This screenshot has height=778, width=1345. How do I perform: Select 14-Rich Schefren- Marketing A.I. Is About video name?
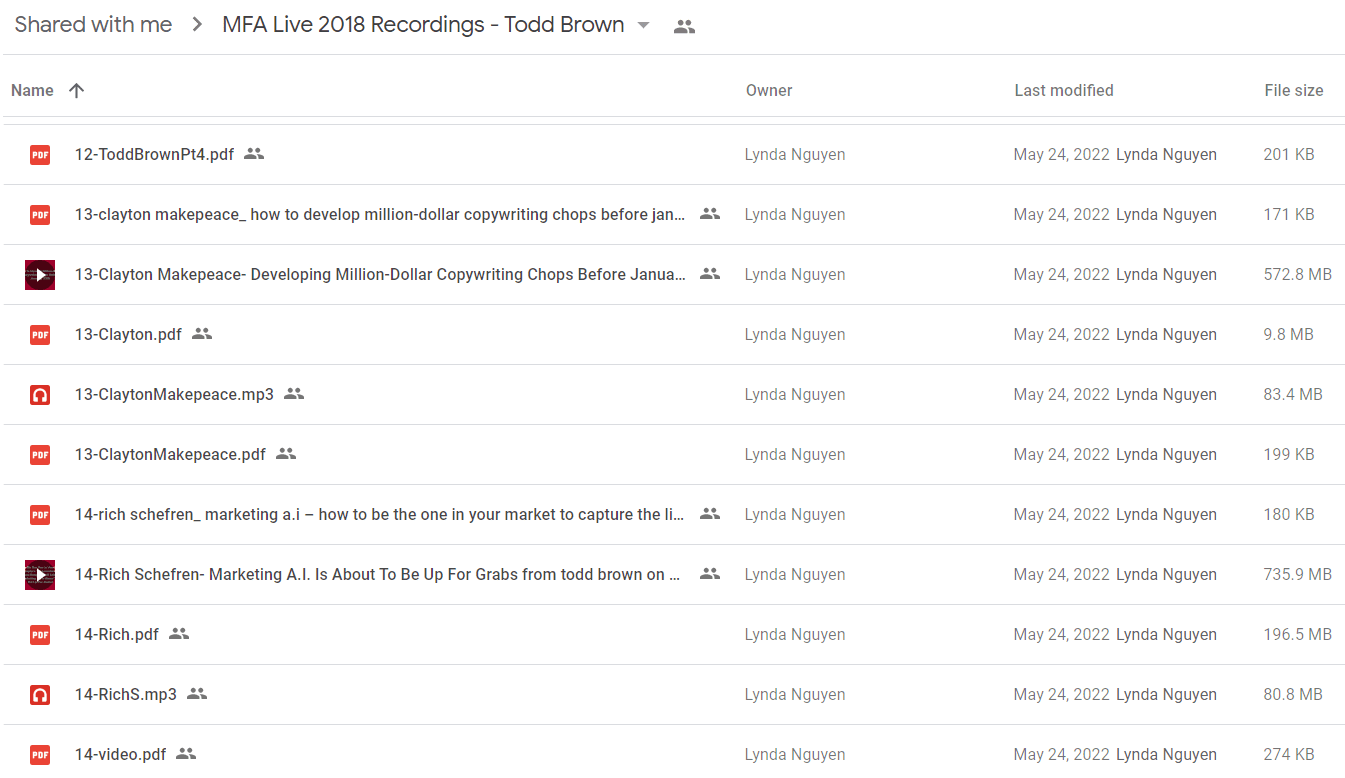tap(378, 575)
